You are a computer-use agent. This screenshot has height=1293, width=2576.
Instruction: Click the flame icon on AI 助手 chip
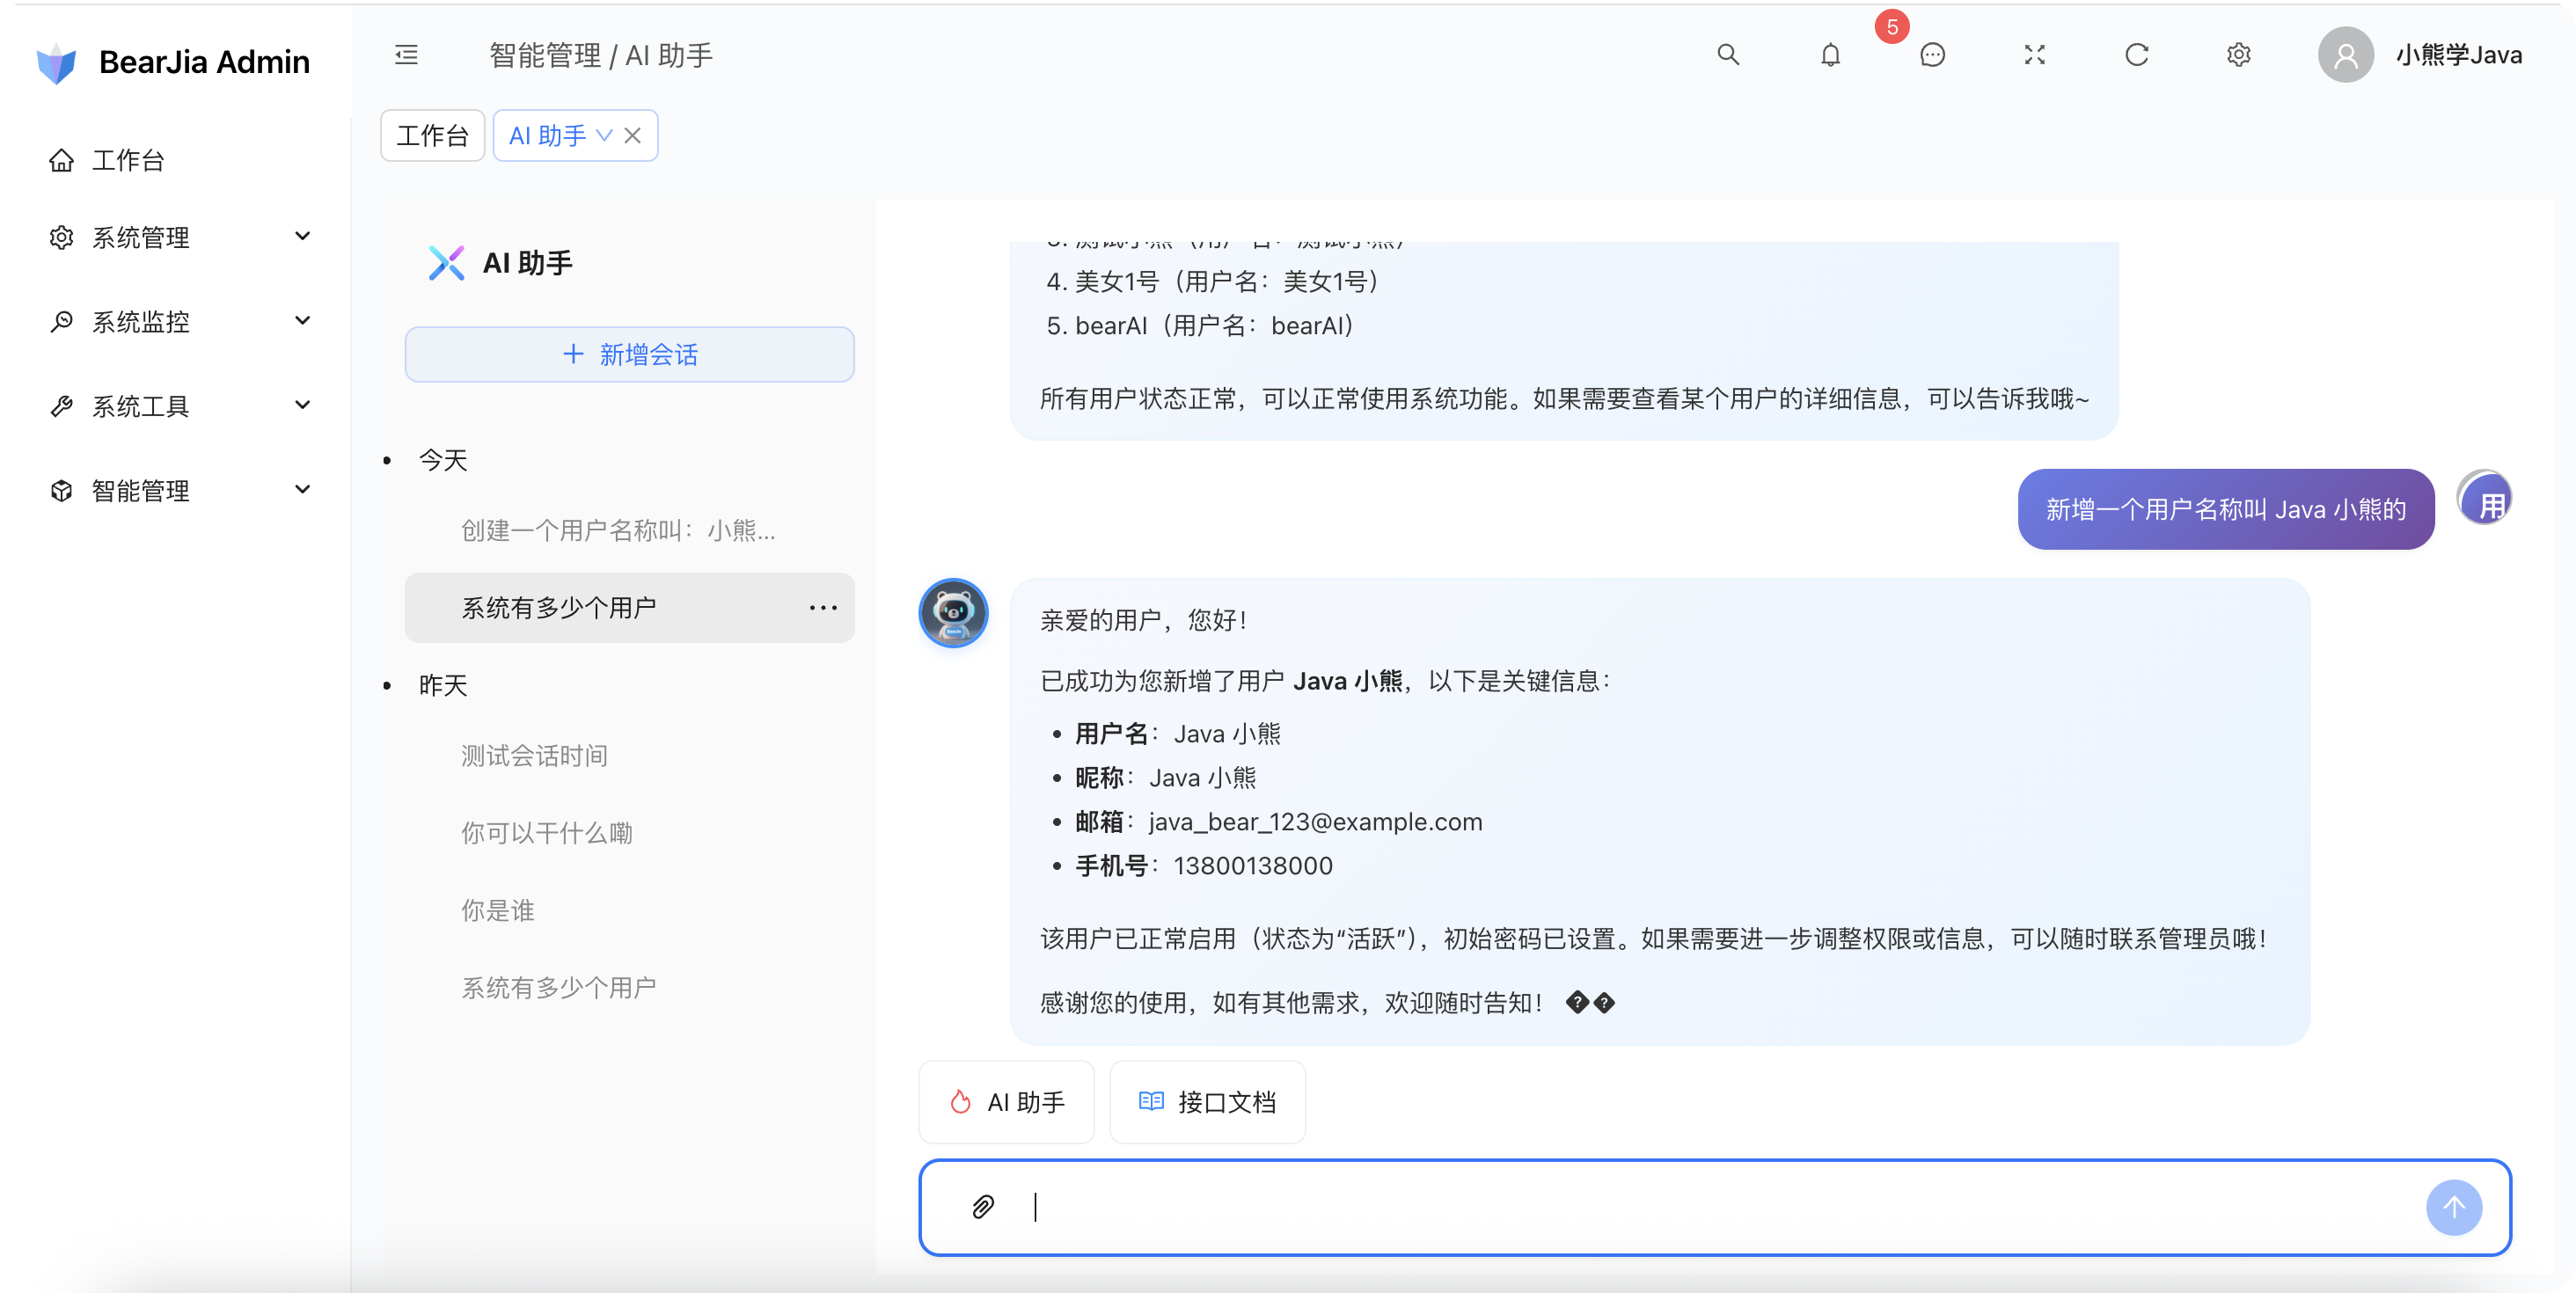(960, 1102)
